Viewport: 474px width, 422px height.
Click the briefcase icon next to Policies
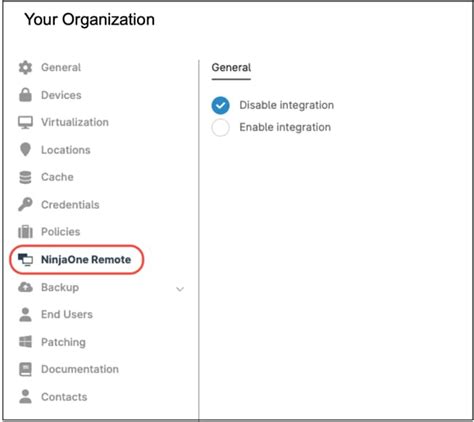pyautogui.click(x=25, y=232)
